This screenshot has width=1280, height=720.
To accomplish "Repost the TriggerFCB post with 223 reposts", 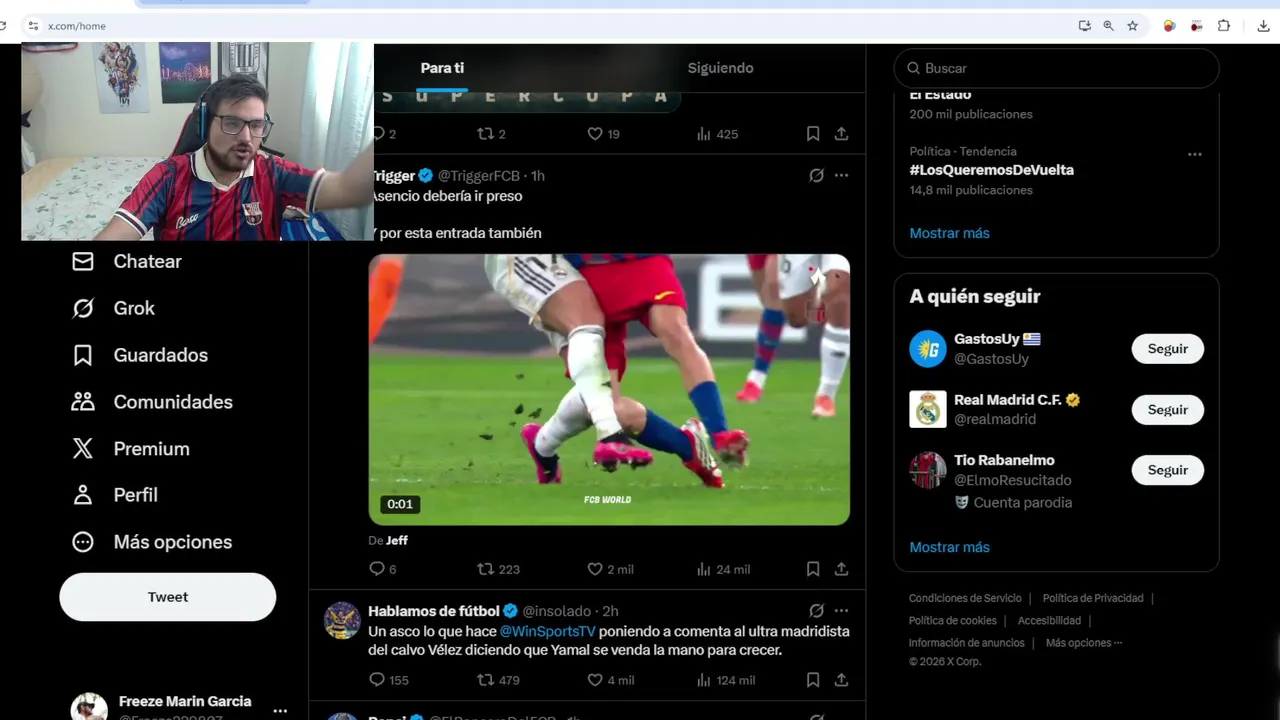I will click(x=498, y=569).
